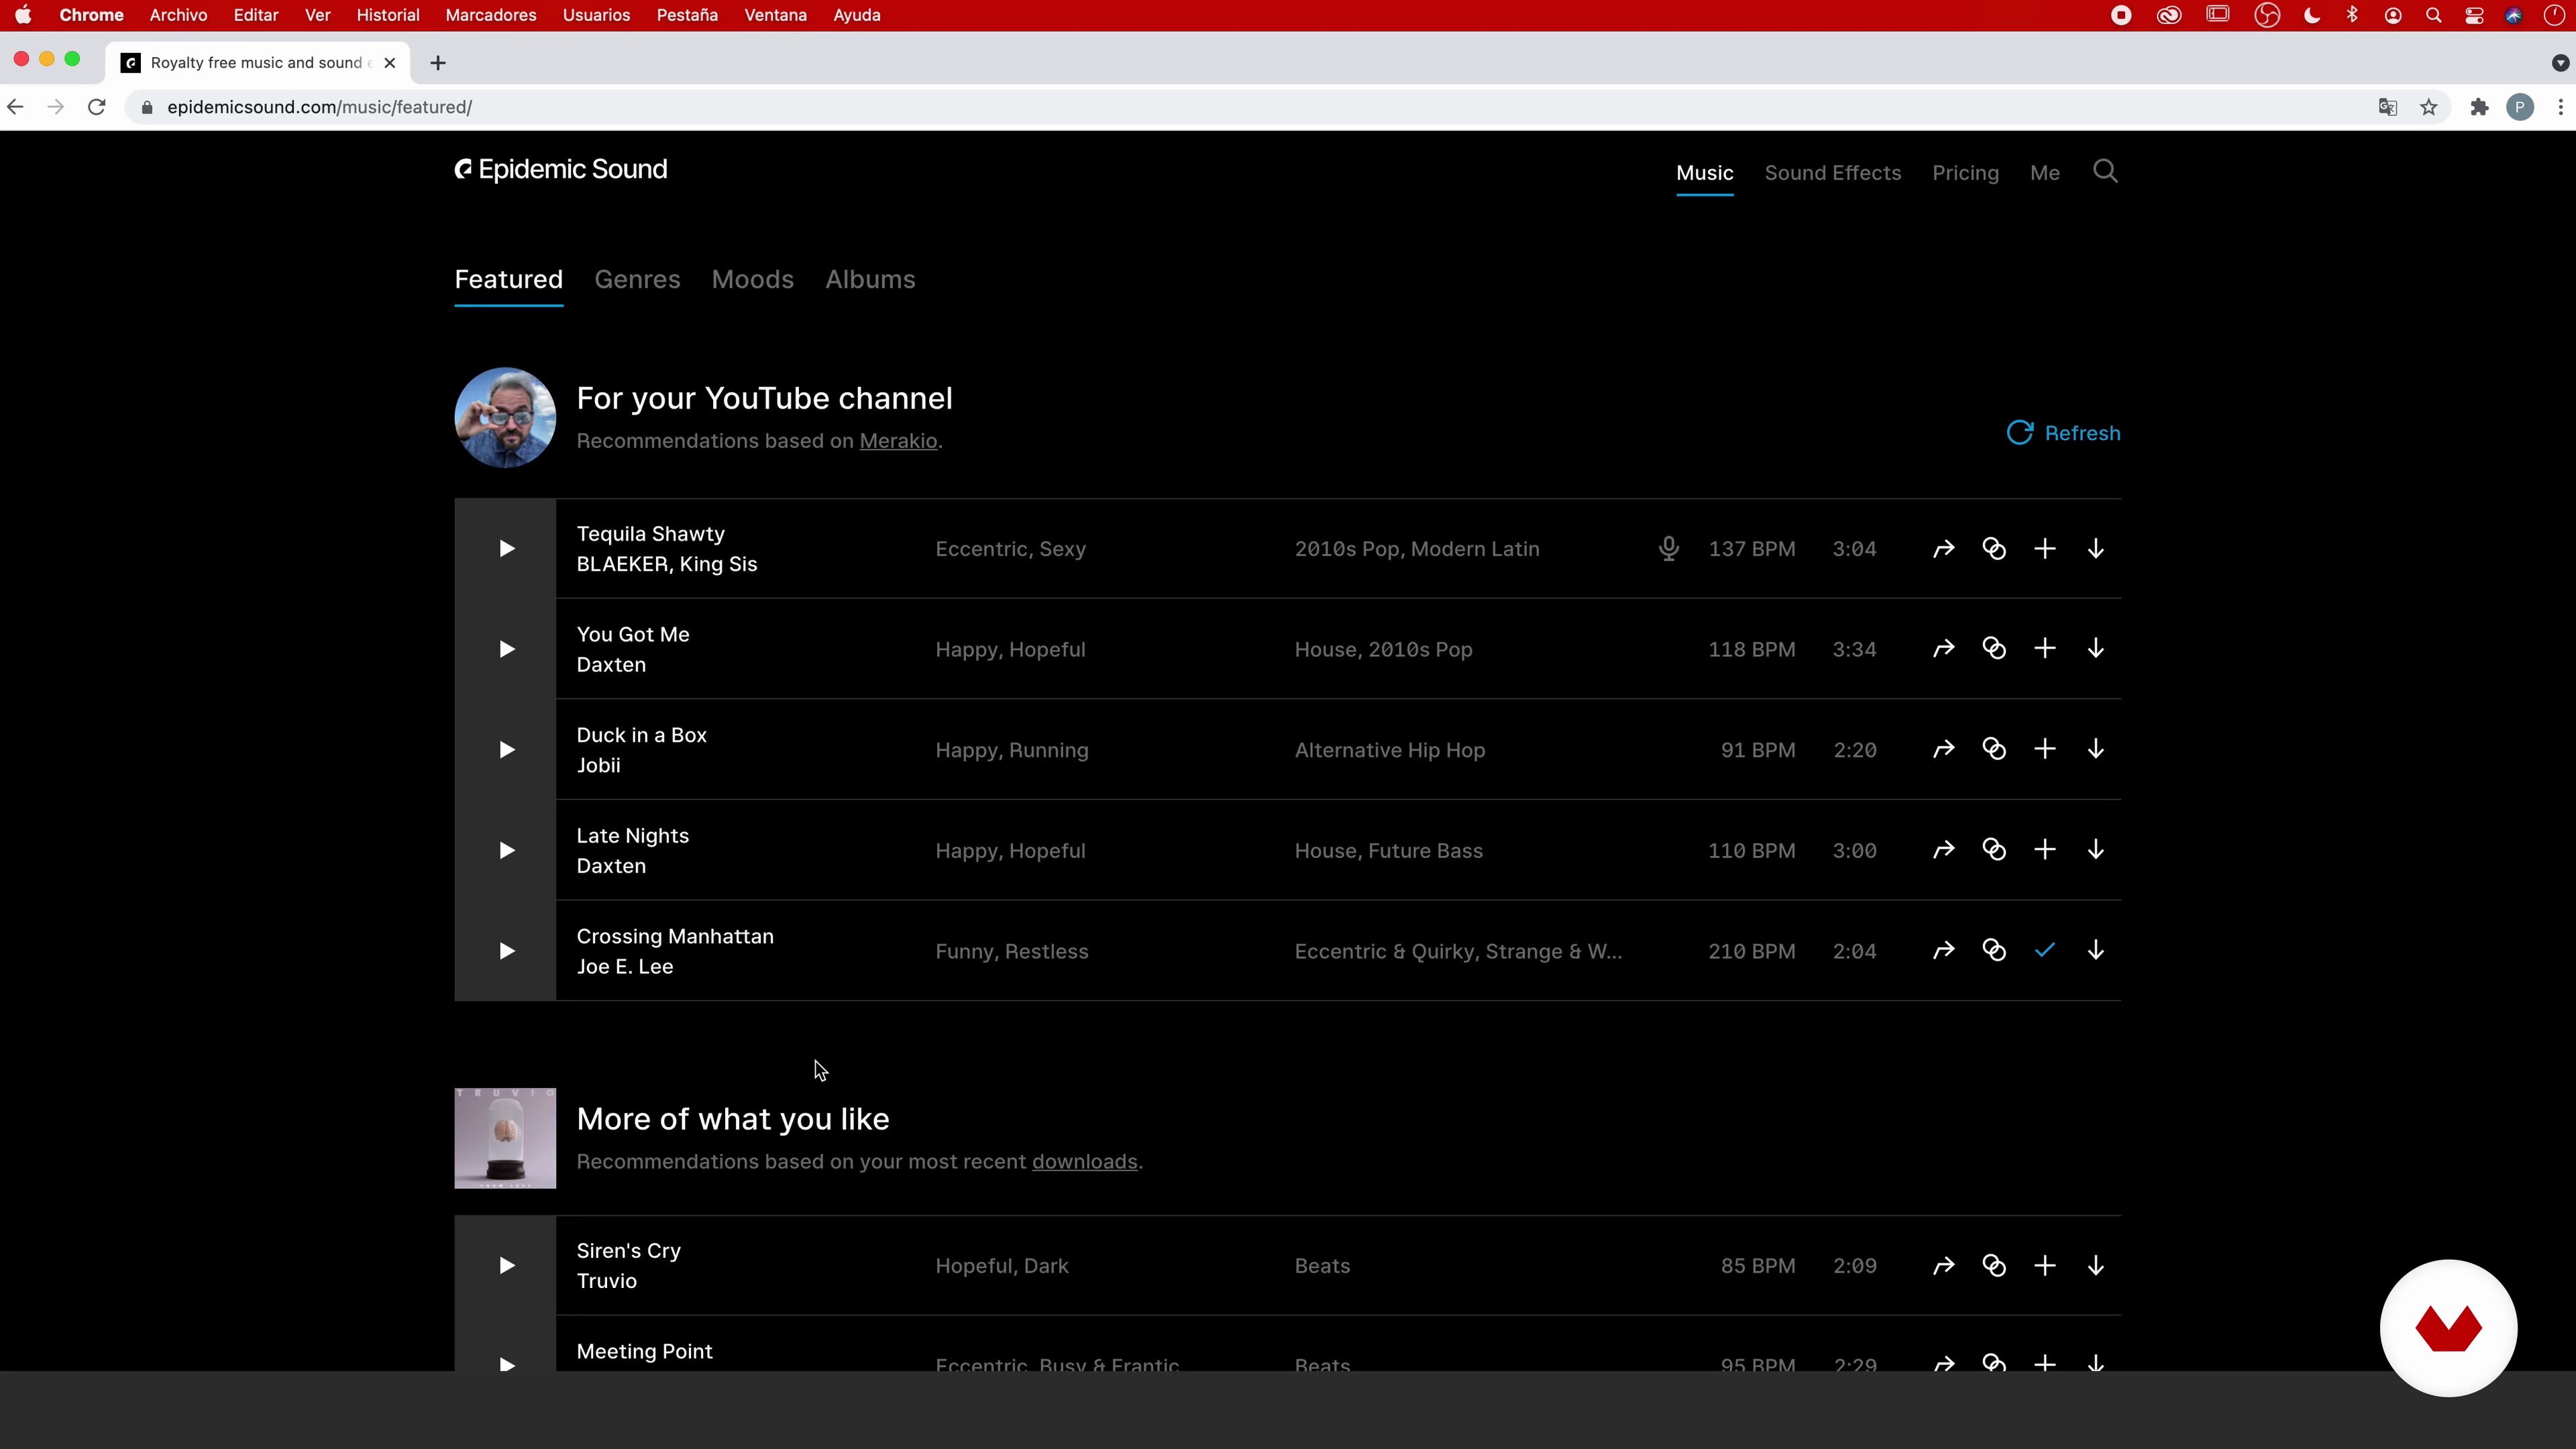Play Duck in a Box track

(506, 749)
